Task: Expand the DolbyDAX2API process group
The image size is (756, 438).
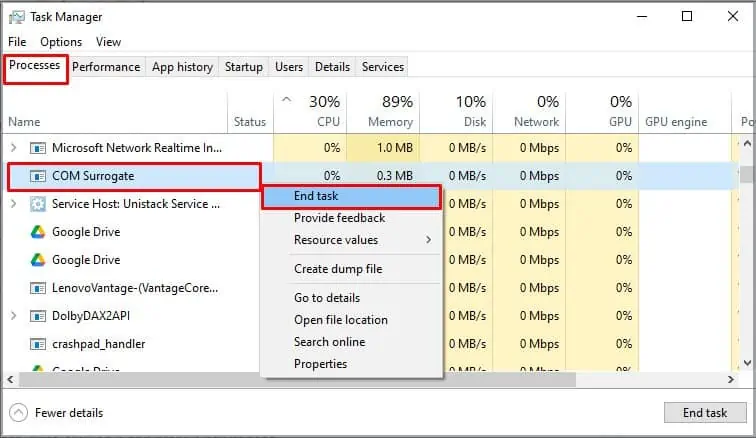Action: coord(14,316)
